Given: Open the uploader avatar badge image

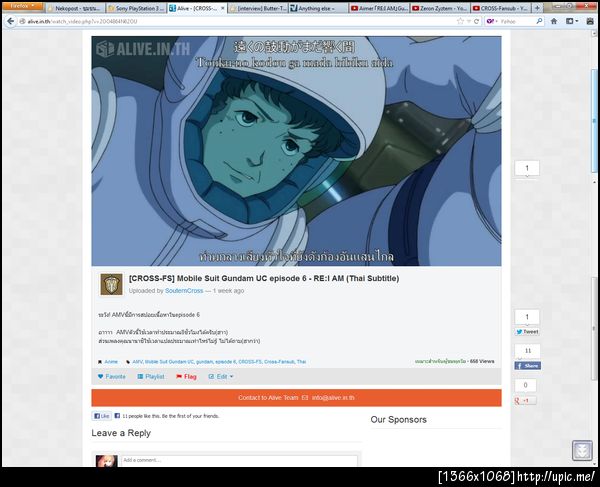Looking at the screenshot, I should (x=111, y=284).
